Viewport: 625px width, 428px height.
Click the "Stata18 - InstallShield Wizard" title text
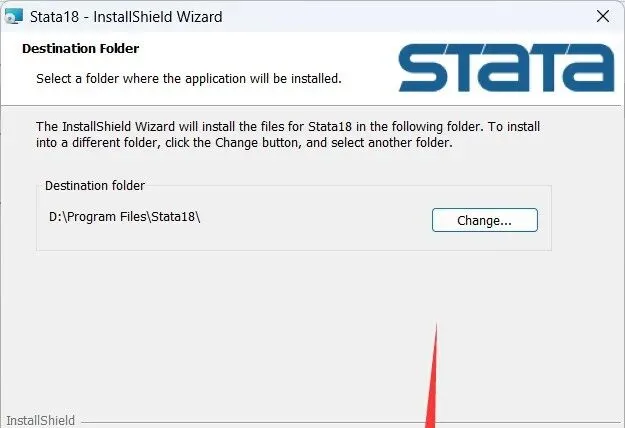[x=126, y=17]
